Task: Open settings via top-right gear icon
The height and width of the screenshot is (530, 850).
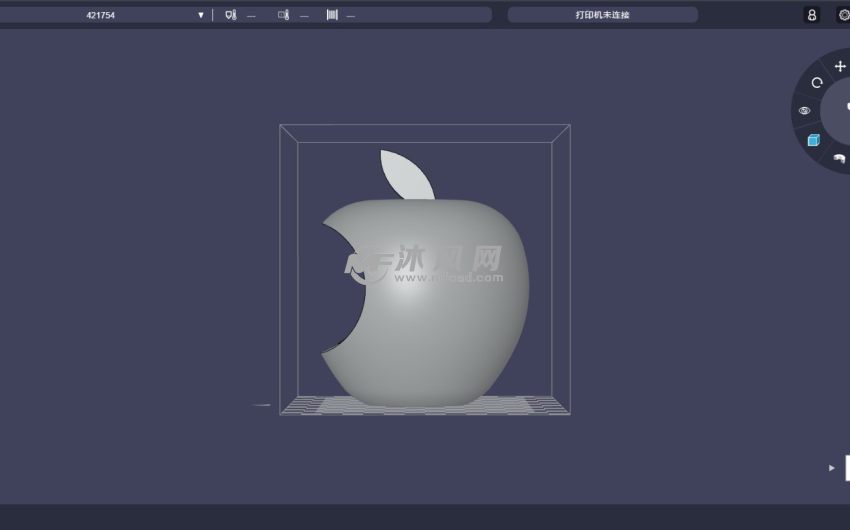Action: [843, 15]
